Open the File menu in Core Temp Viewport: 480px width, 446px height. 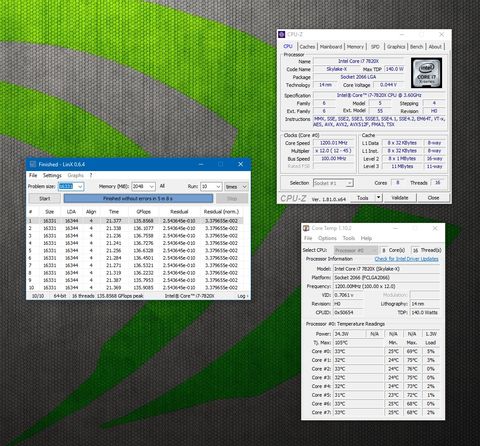click(308, 238)
